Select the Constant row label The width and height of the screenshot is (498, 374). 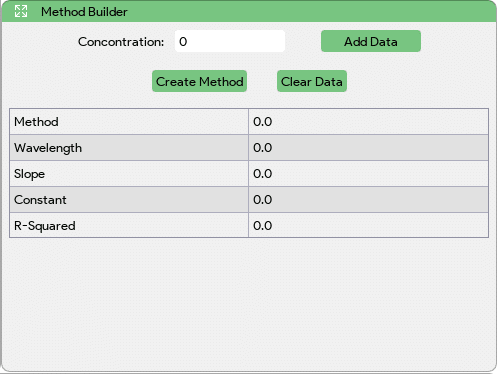click(x=40, y=200)
